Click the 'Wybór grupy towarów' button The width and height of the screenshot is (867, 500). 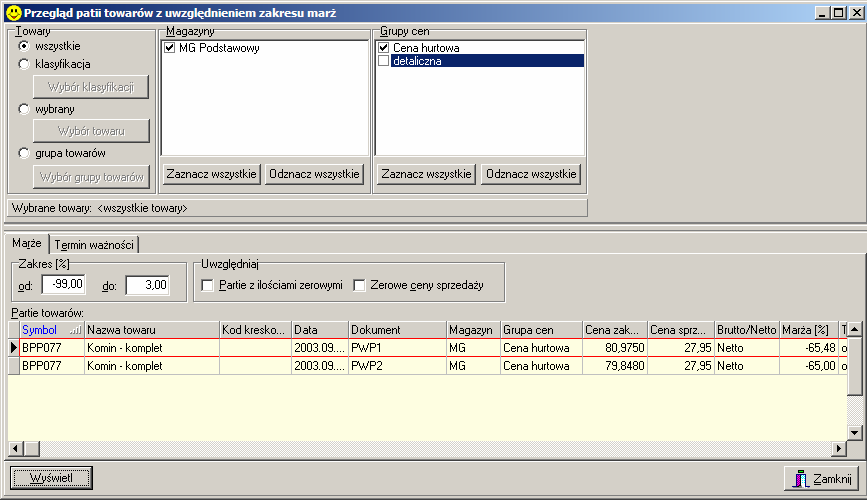coord(91,177)
